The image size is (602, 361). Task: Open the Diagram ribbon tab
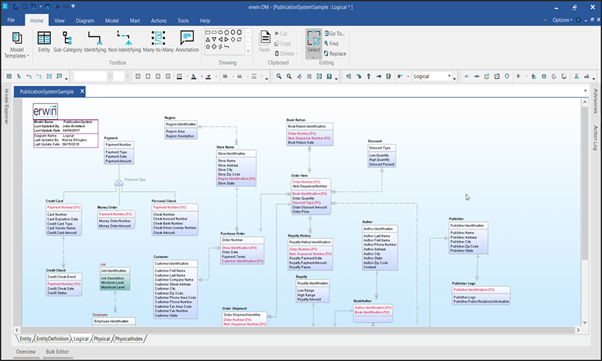[85, 21]
